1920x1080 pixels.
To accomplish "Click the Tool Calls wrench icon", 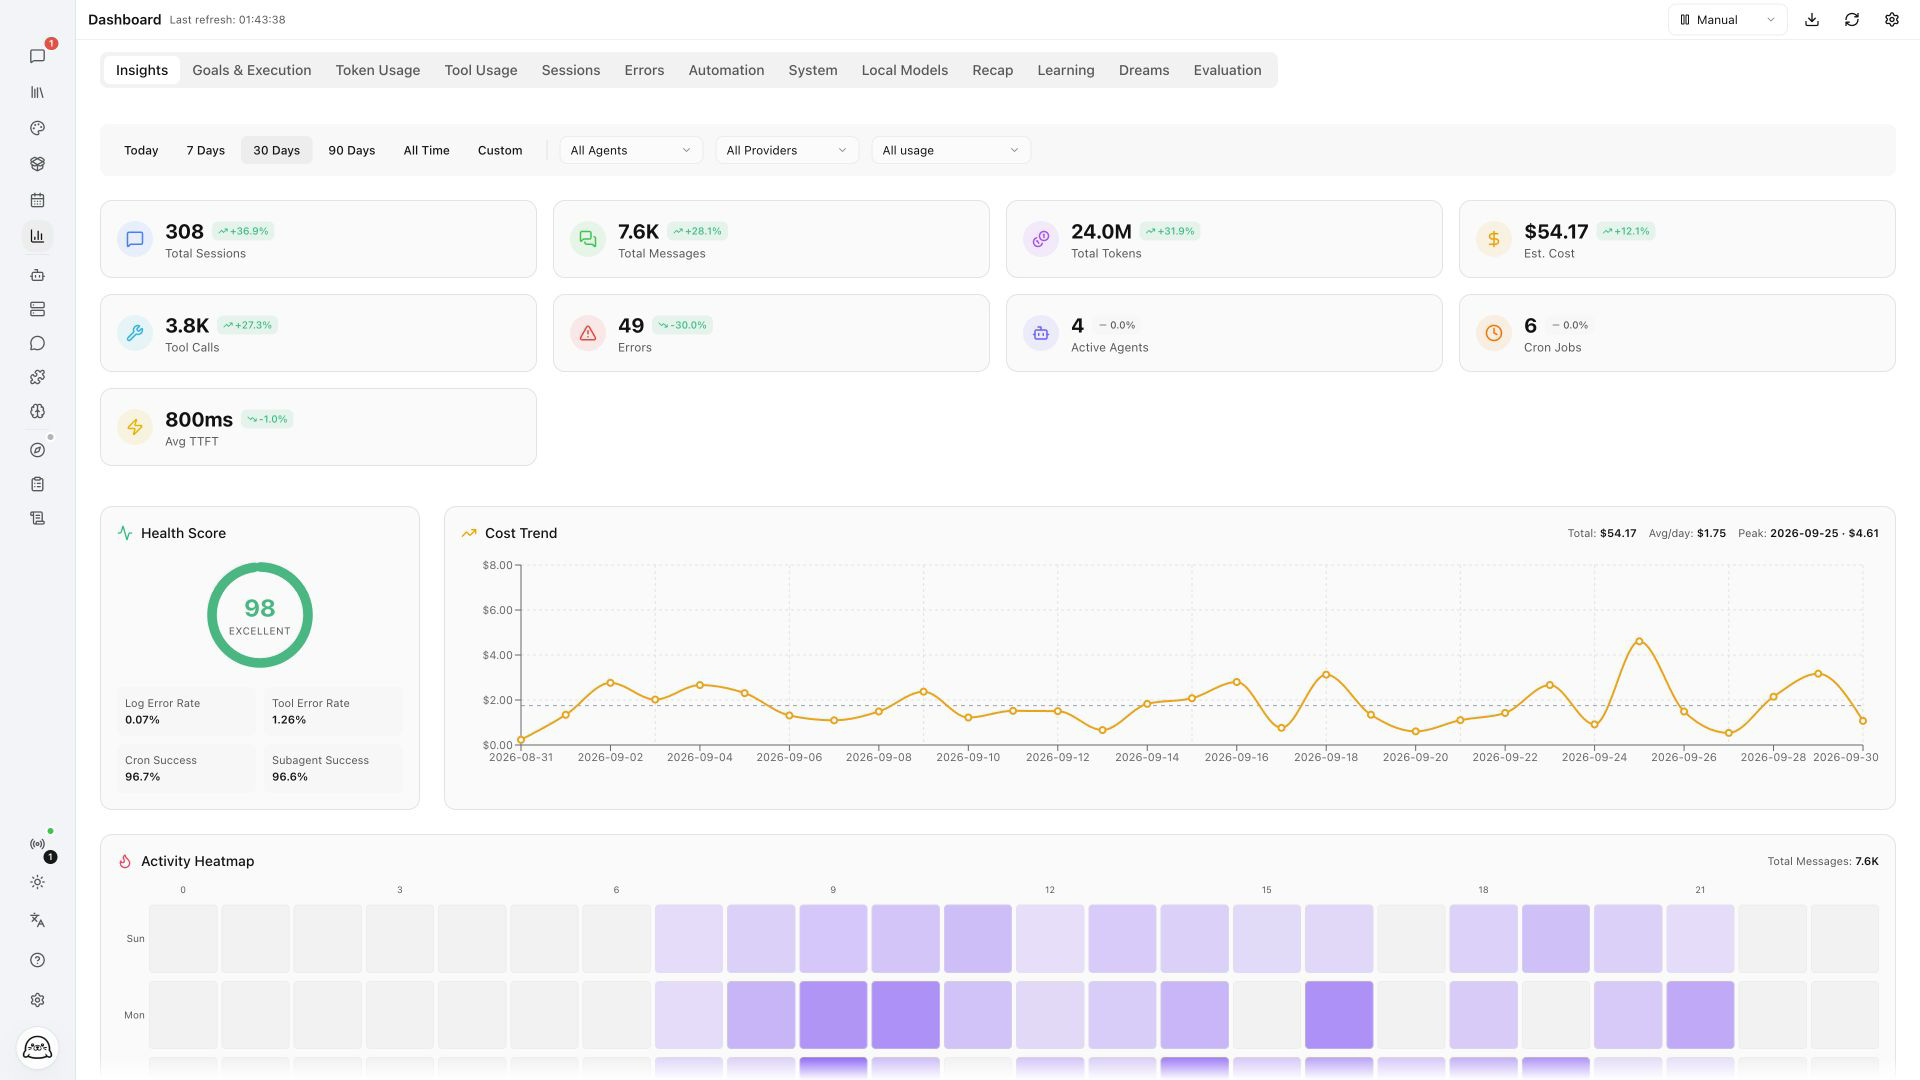I will pyautogui.click(x=135, y=333).
